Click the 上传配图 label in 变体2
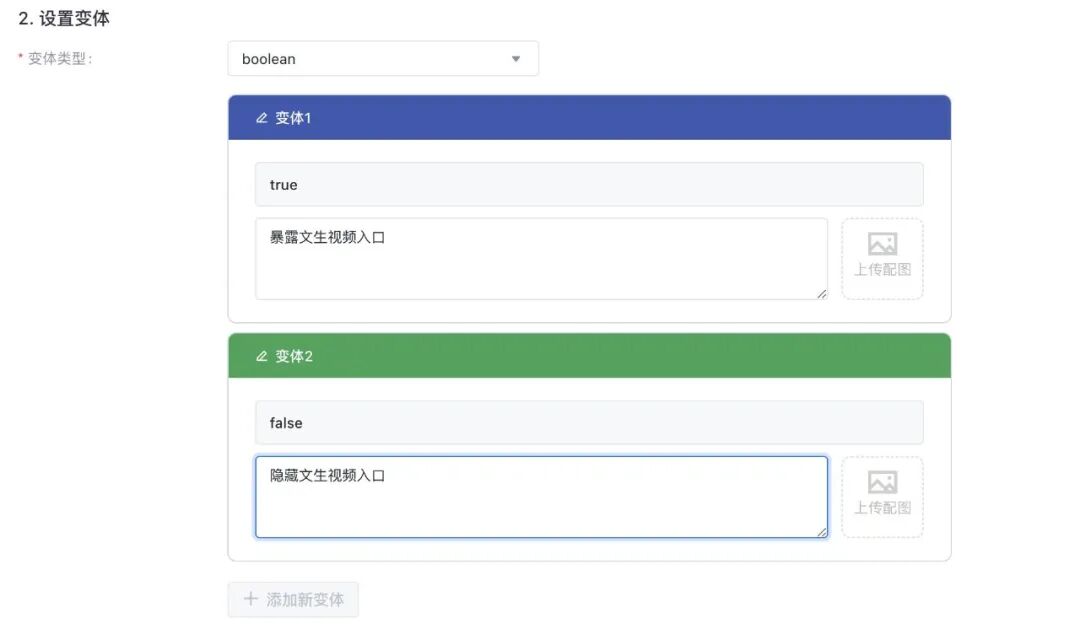1080x629 pixels. tap(882, 508)
